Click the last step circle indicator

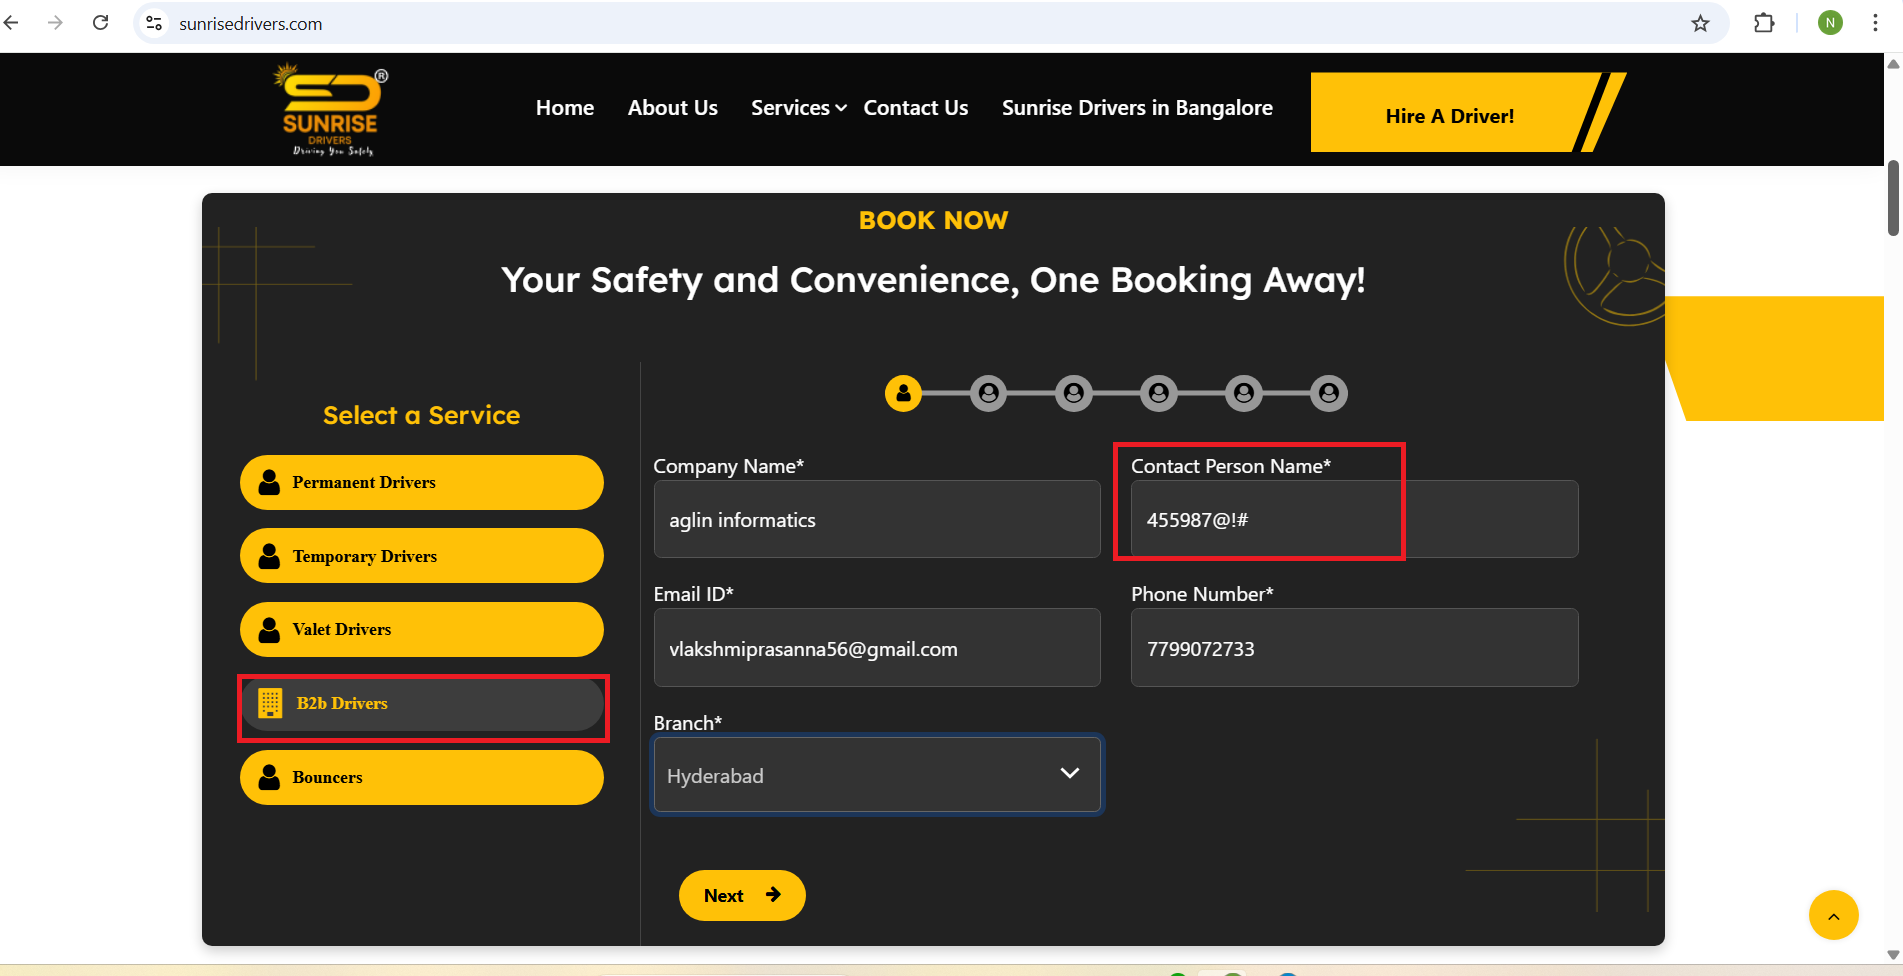click(x=1329, y=393)
